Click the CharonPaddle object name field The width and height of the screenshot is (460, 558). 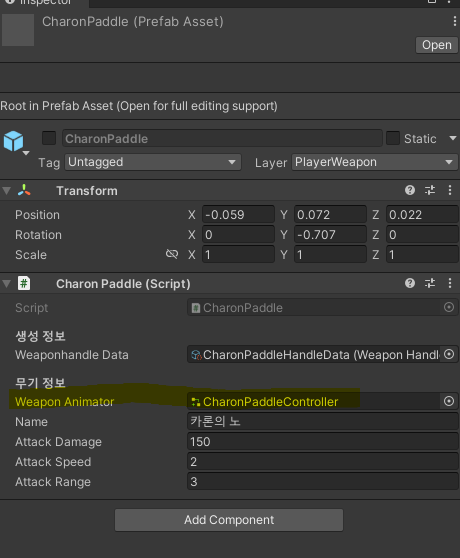coord(222,138)
